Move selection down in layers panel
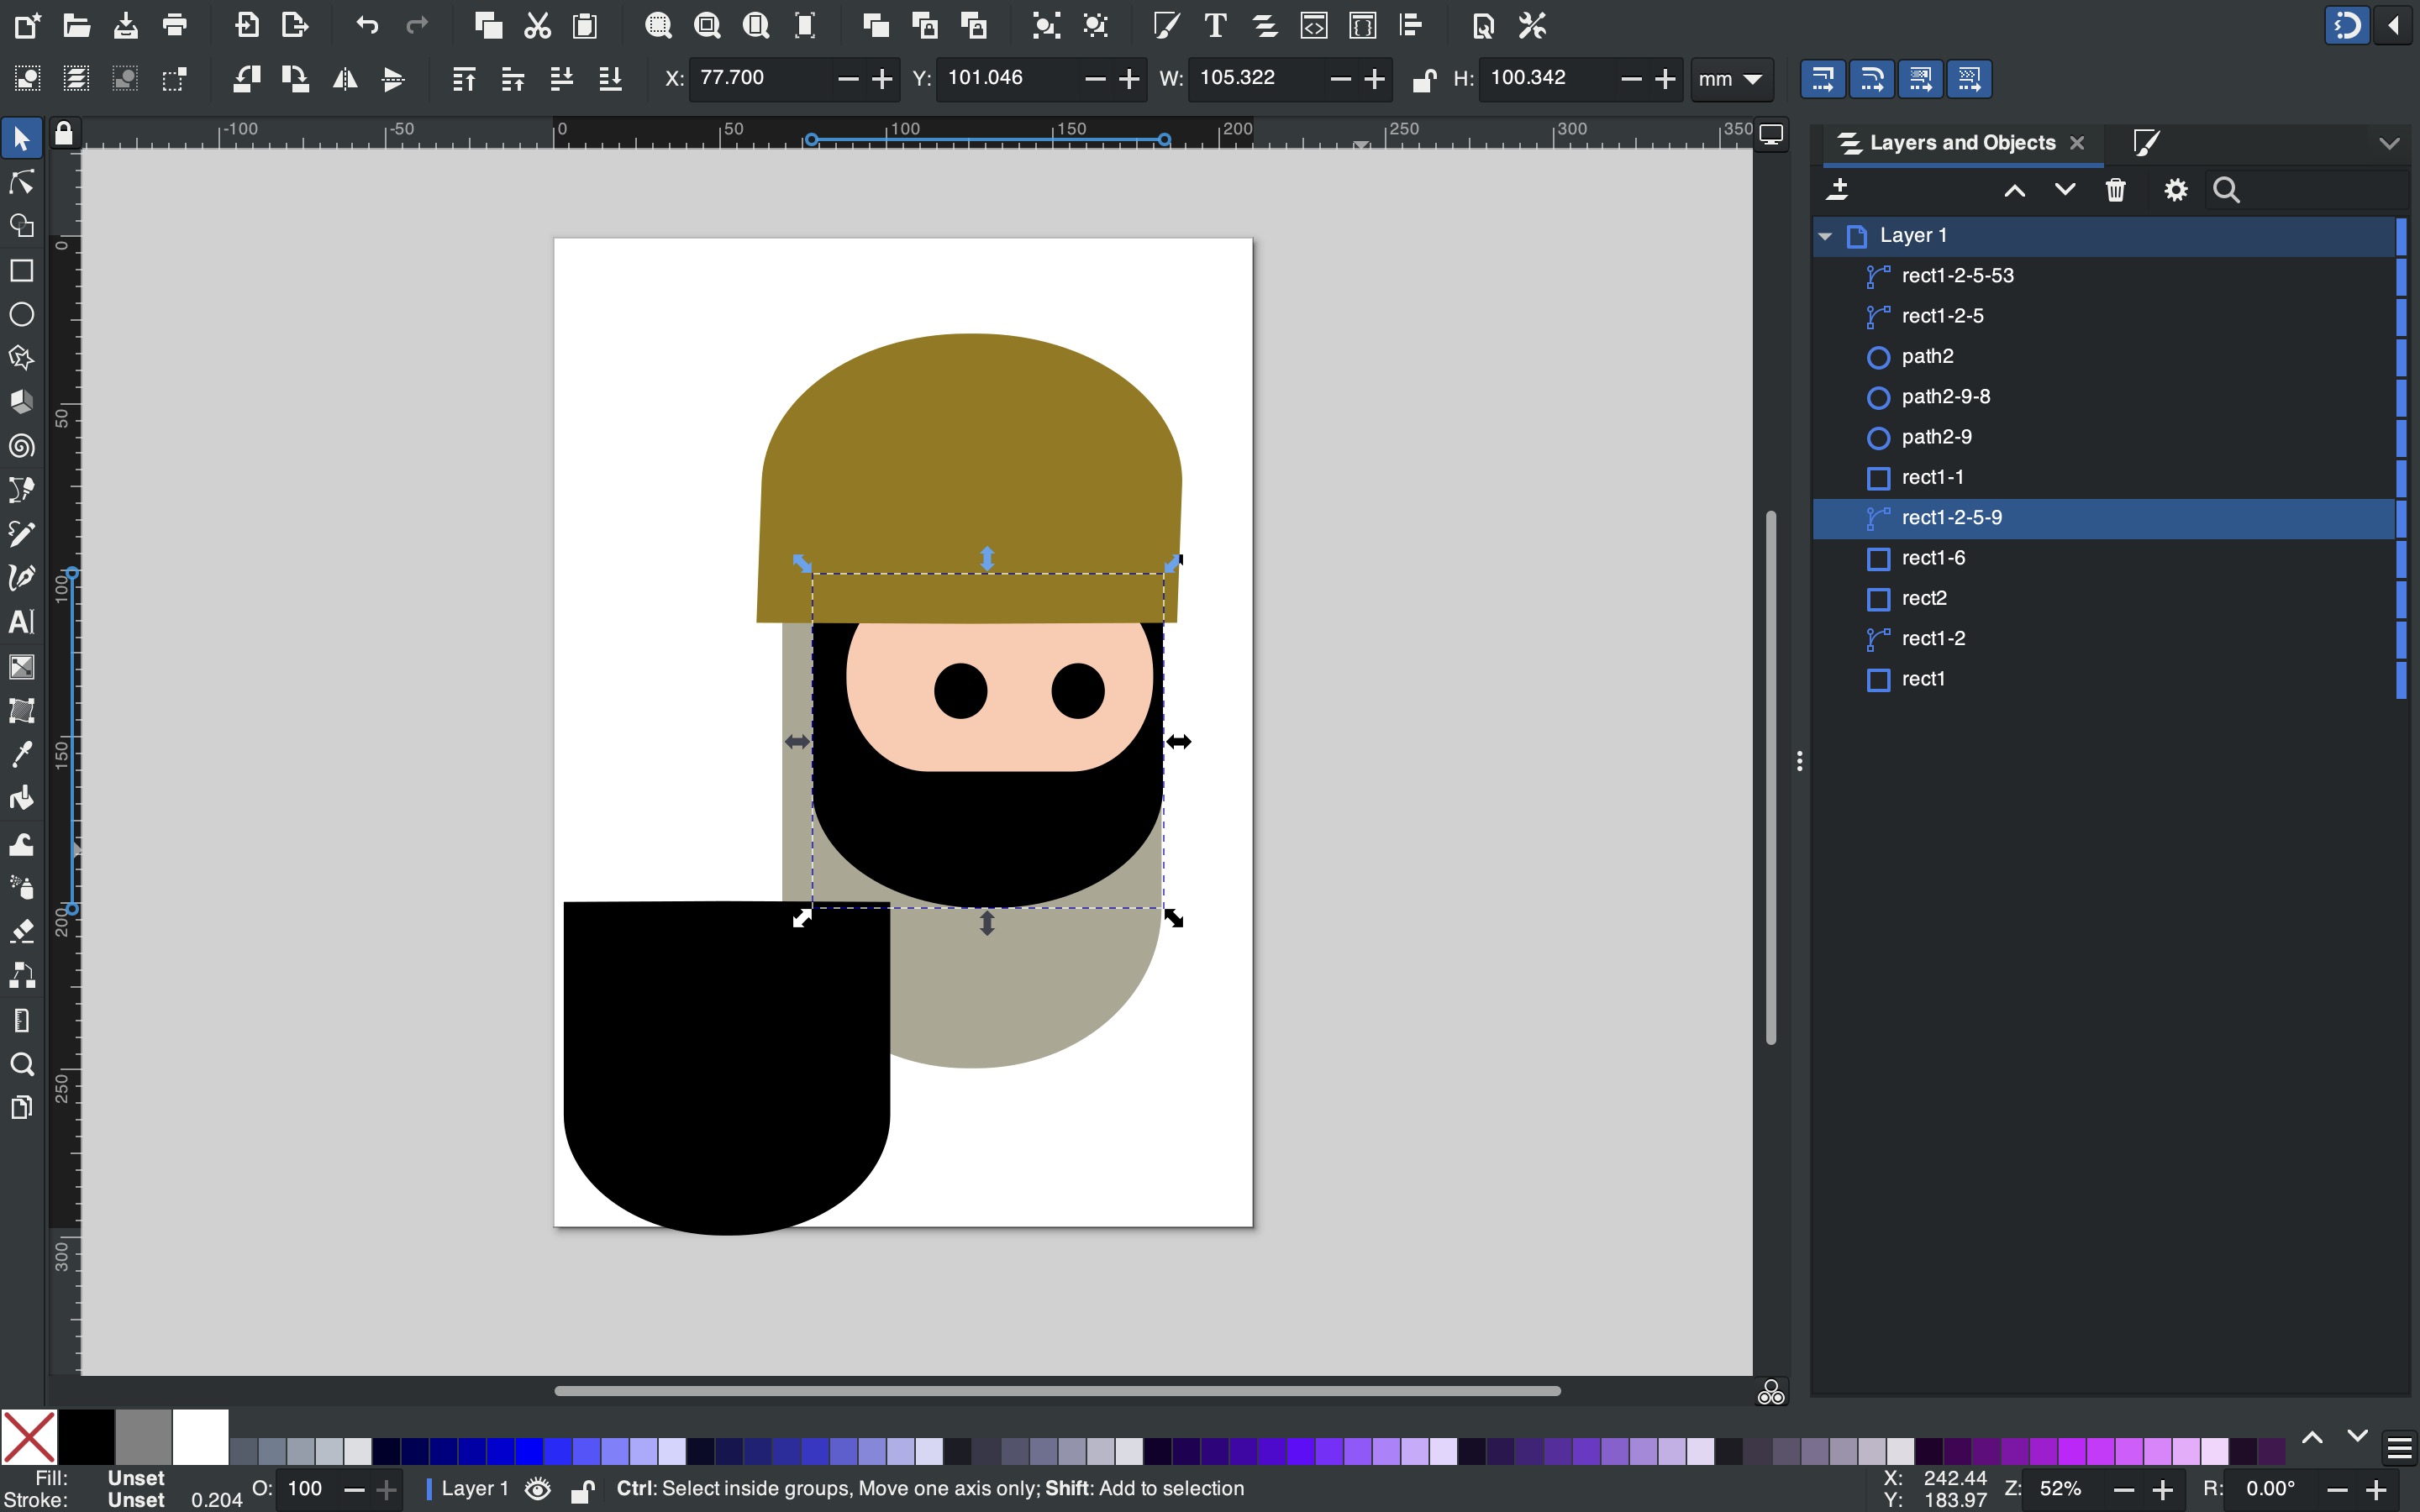Screen dimensions: 2420x1512 click(x=2064, y=190)
